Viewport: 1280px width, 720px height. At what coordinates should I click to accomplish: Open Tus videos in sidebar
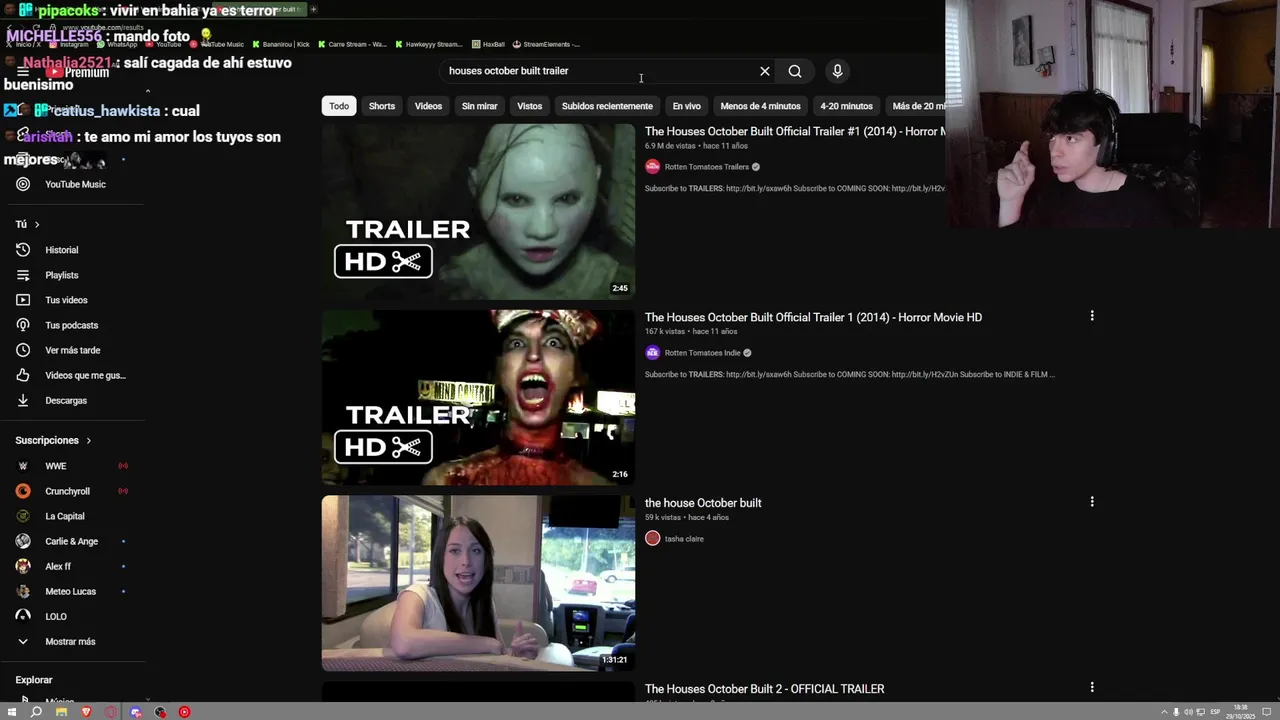pos(64,300)
